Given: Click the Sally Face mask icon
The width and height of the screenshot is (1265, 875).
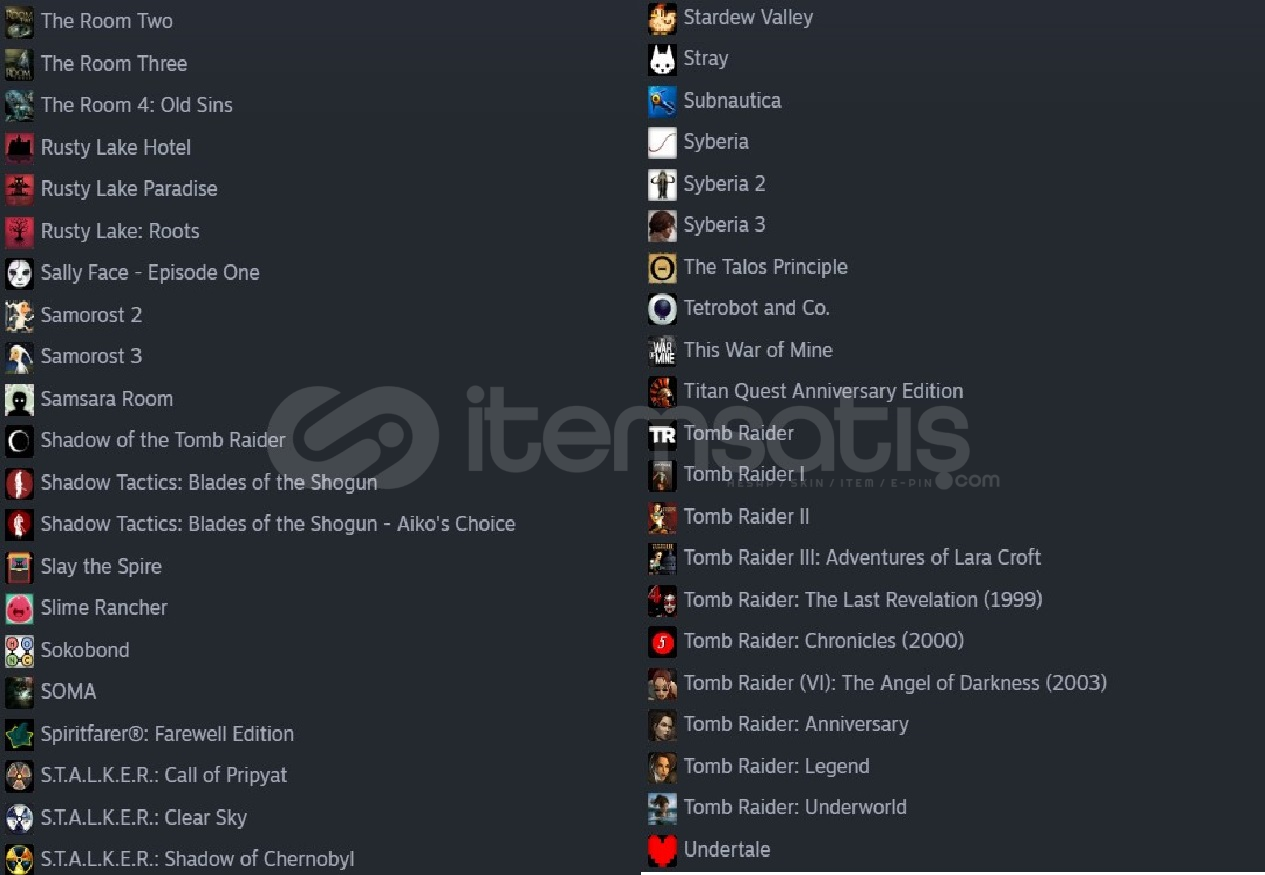Looking at the screenshot, I should point(19,273).
